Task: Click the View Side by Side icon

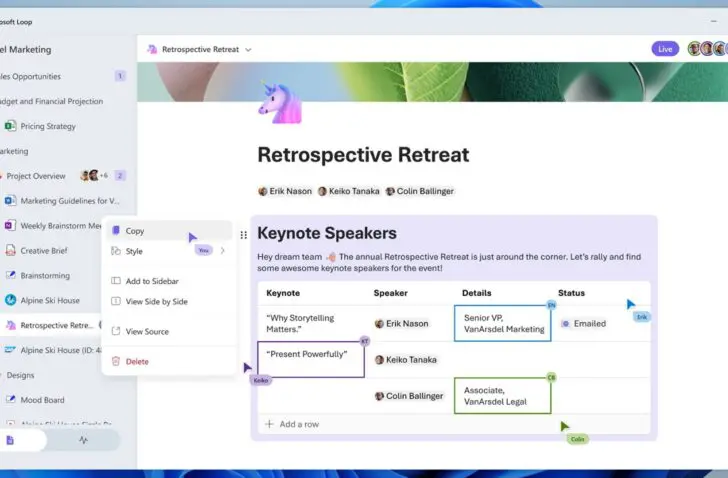Action: tap(116, 301)
